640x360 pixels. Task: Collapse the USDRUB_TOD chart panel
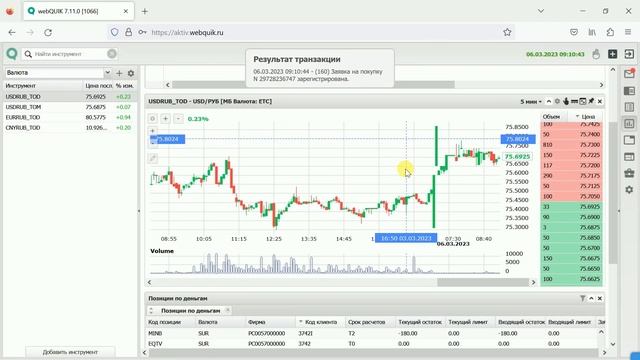click(x=549, y=101)
